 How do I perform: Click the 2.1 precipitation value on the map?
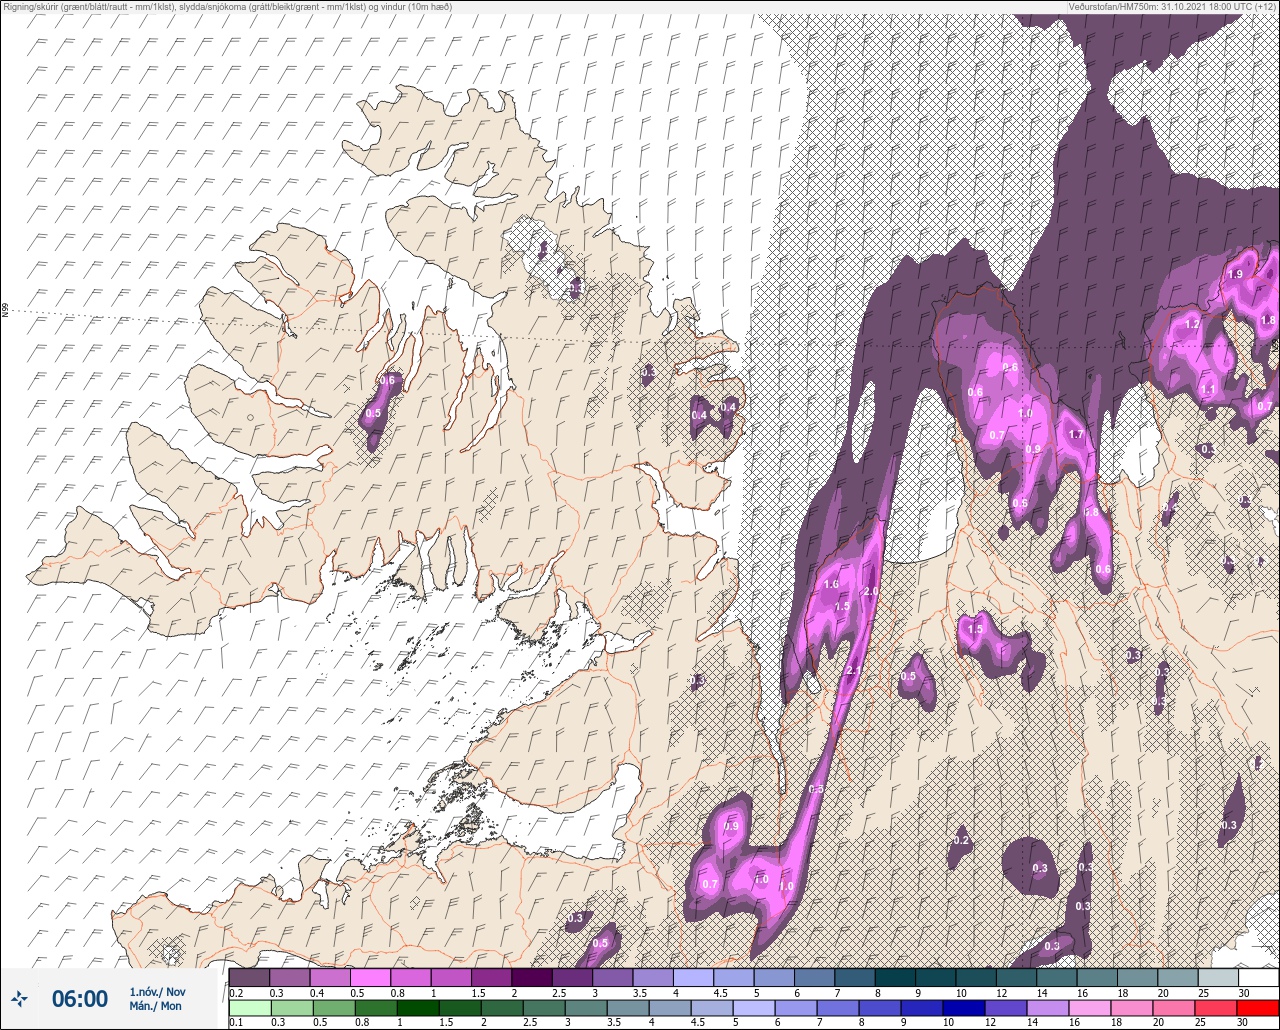tap(854, 670)
